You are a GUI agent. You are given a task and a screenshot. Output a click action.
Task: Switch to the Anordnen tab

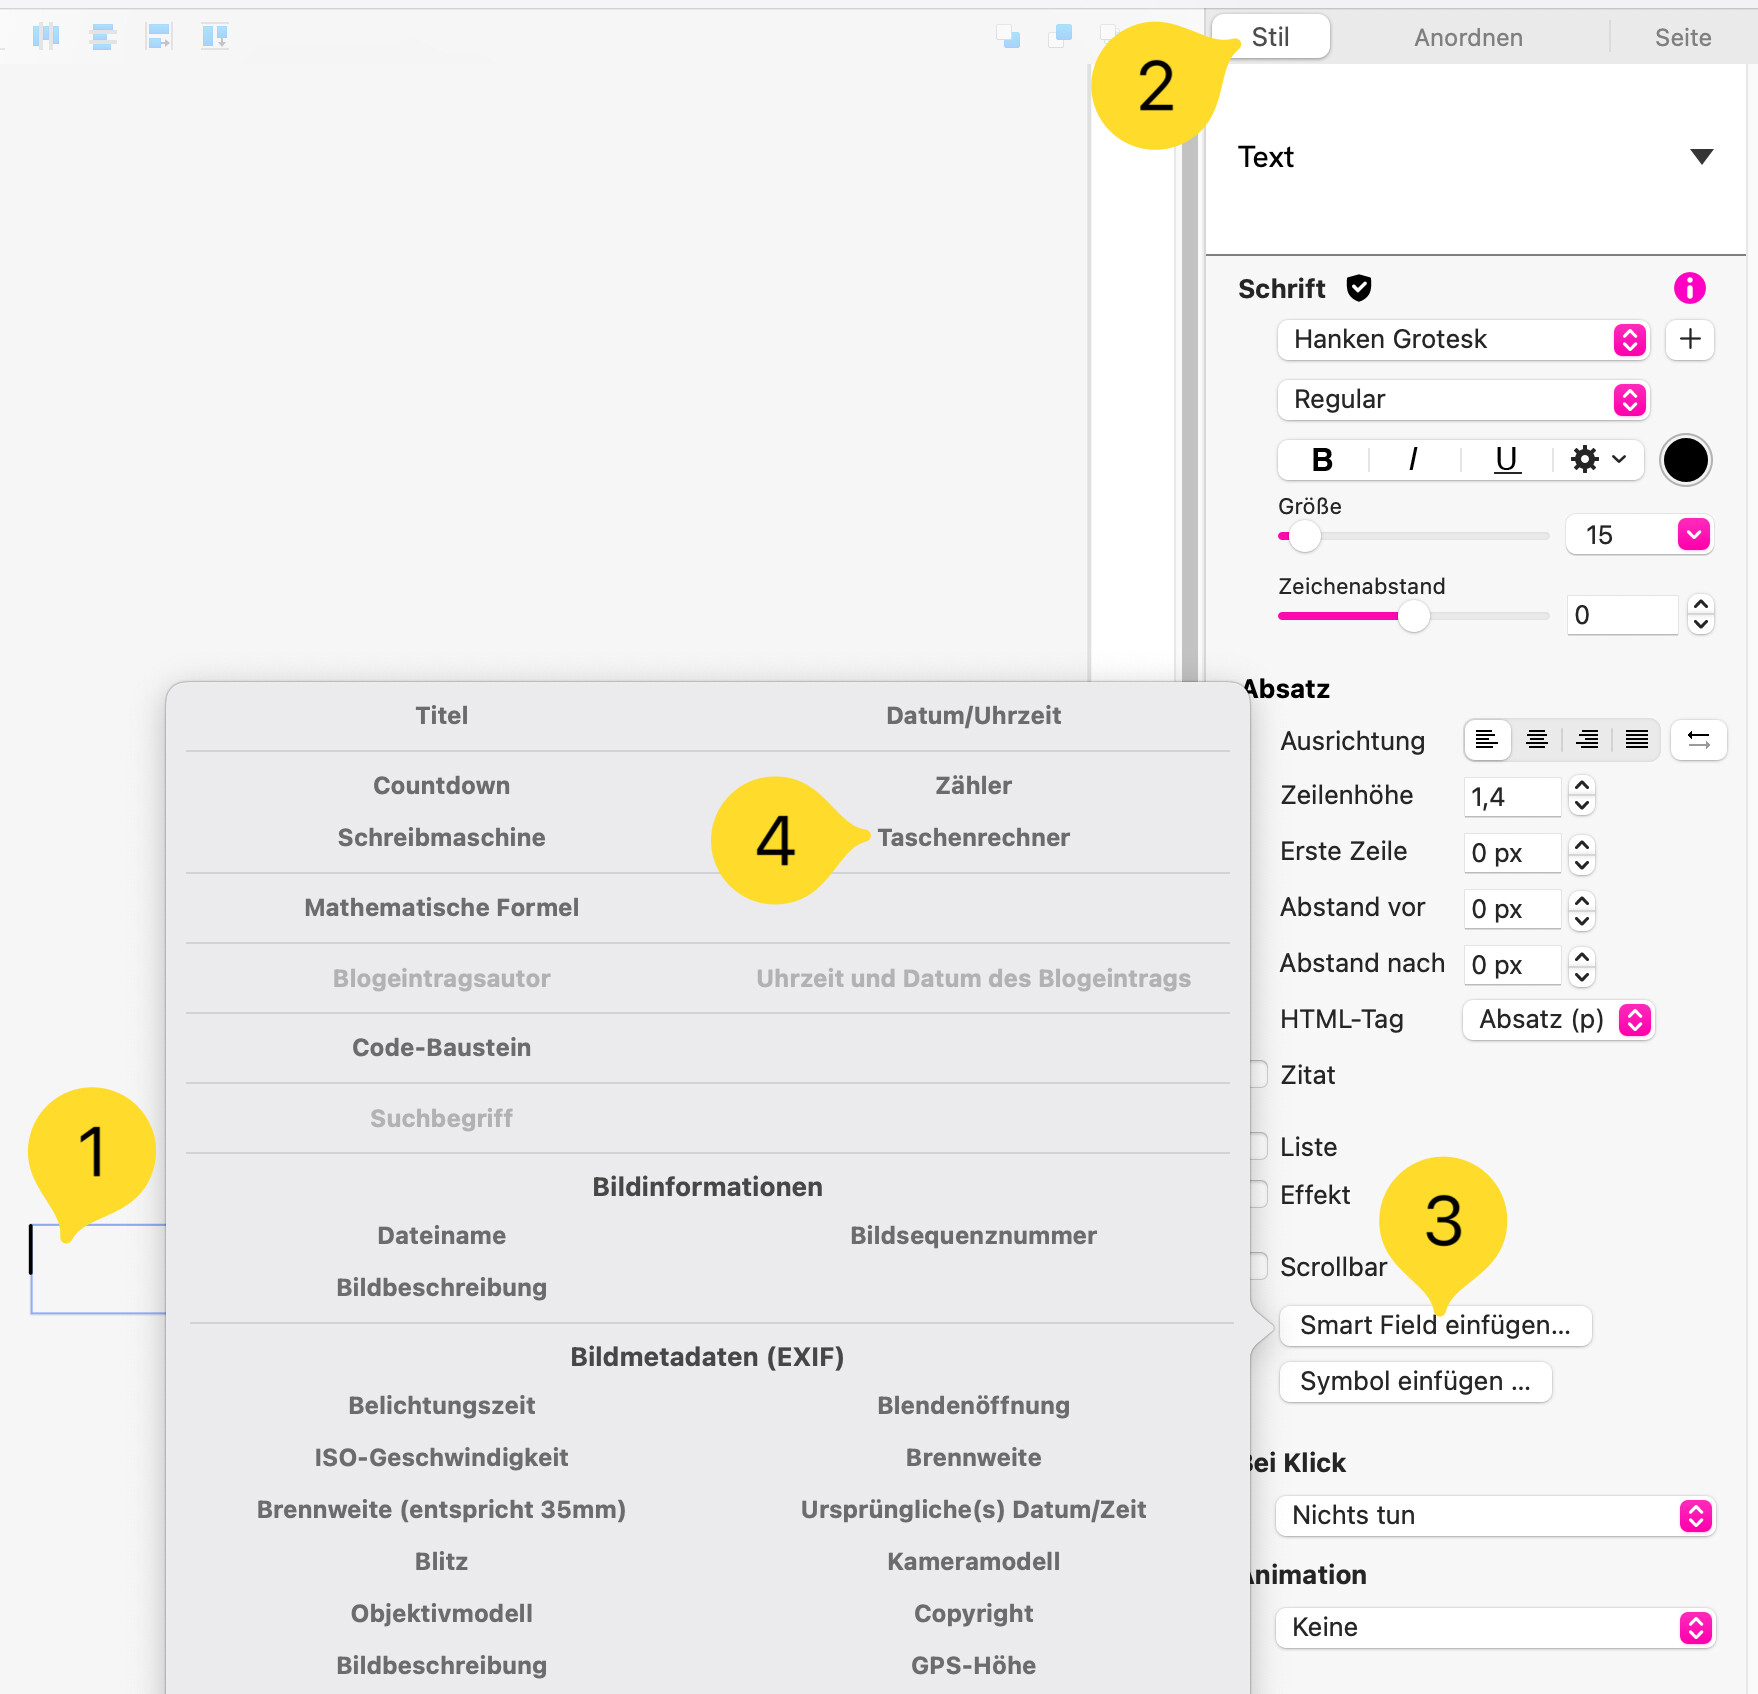(x=1468, y=38)
